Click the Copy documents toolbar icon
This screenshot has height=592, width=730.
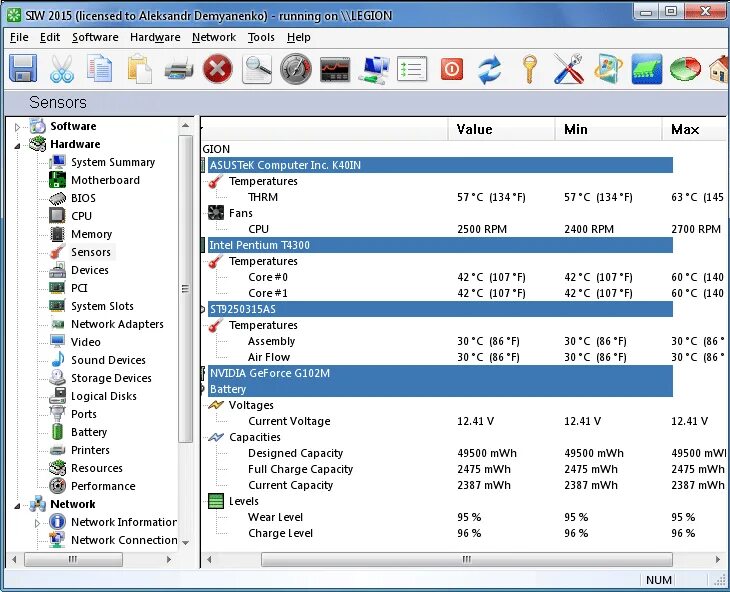(99, 69)
